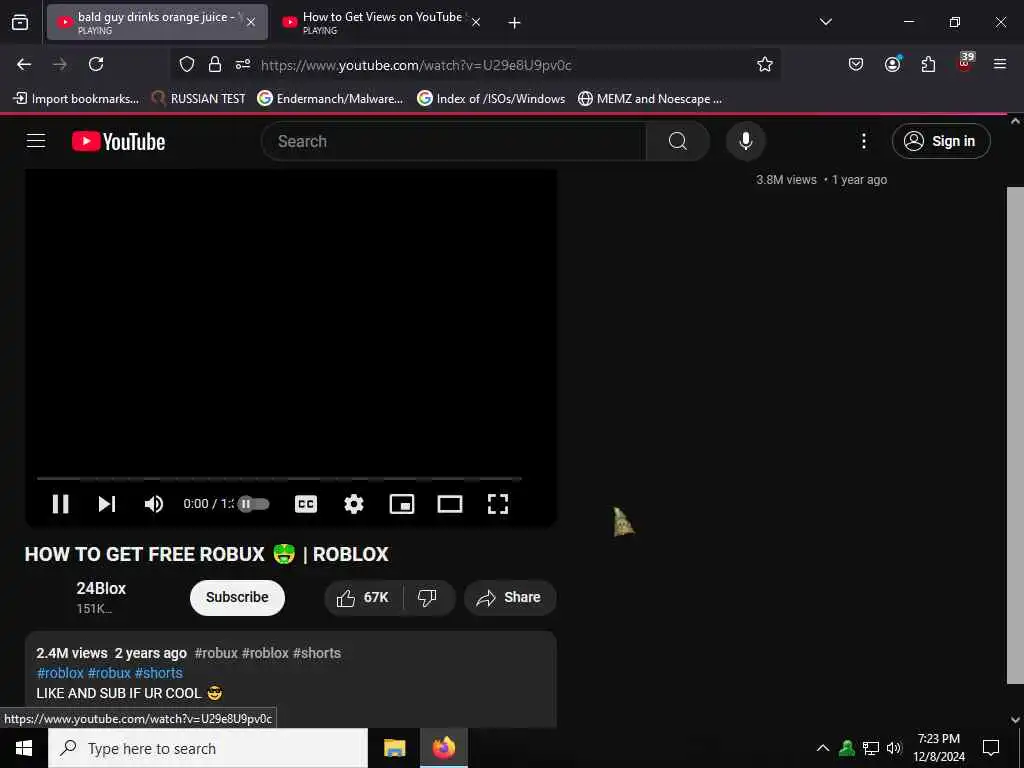Image resolution: width=1024 pixels, height=768 pixels.
Task: View site security lock info
Action: point(215,64)
